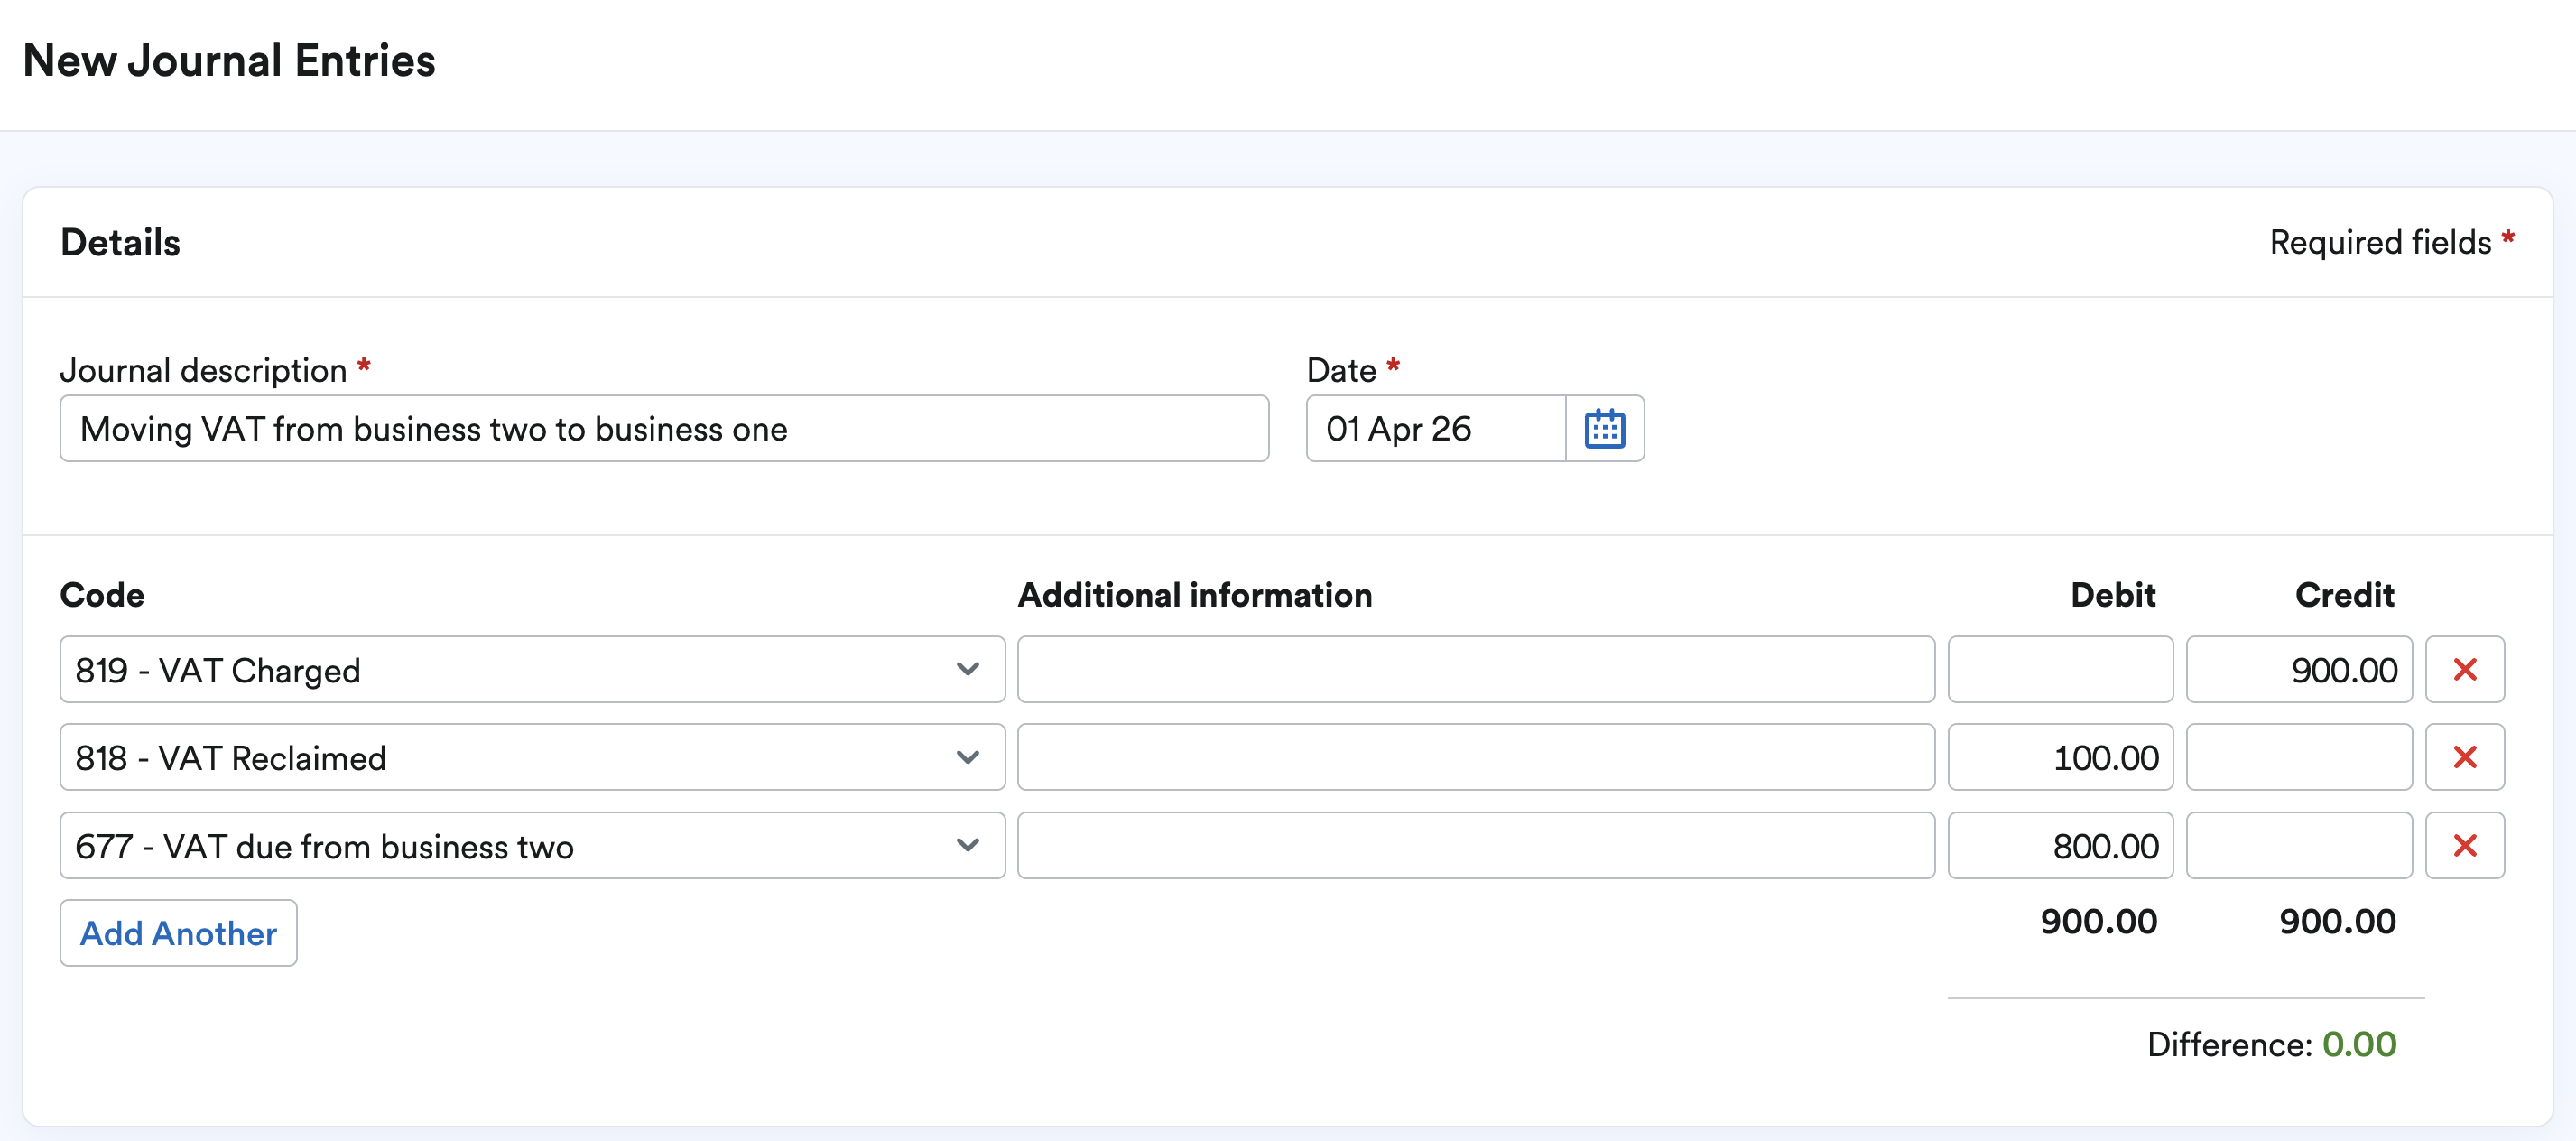Click the Details section heading
Image resolution: width=2576 pixels, height=1141 pixels.
tap(120, 243)
